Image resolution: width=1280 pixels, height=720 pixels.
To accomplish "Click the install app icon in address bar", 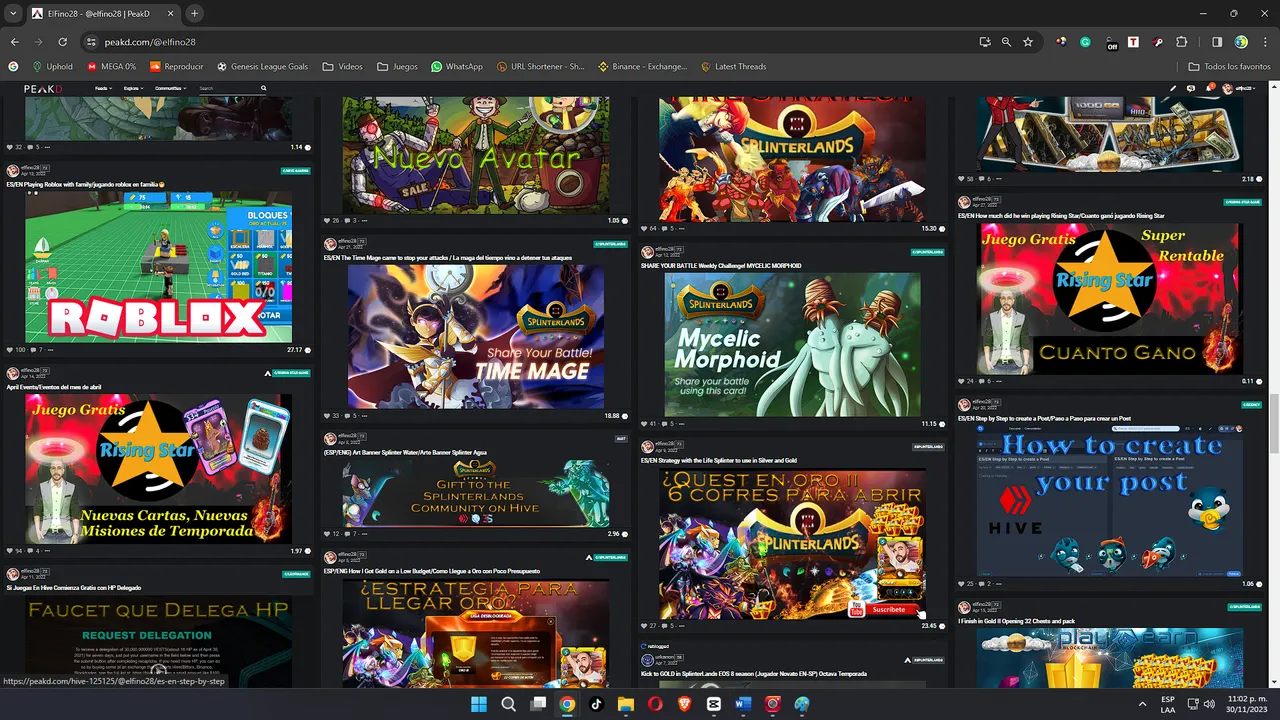I will (985, 42).
